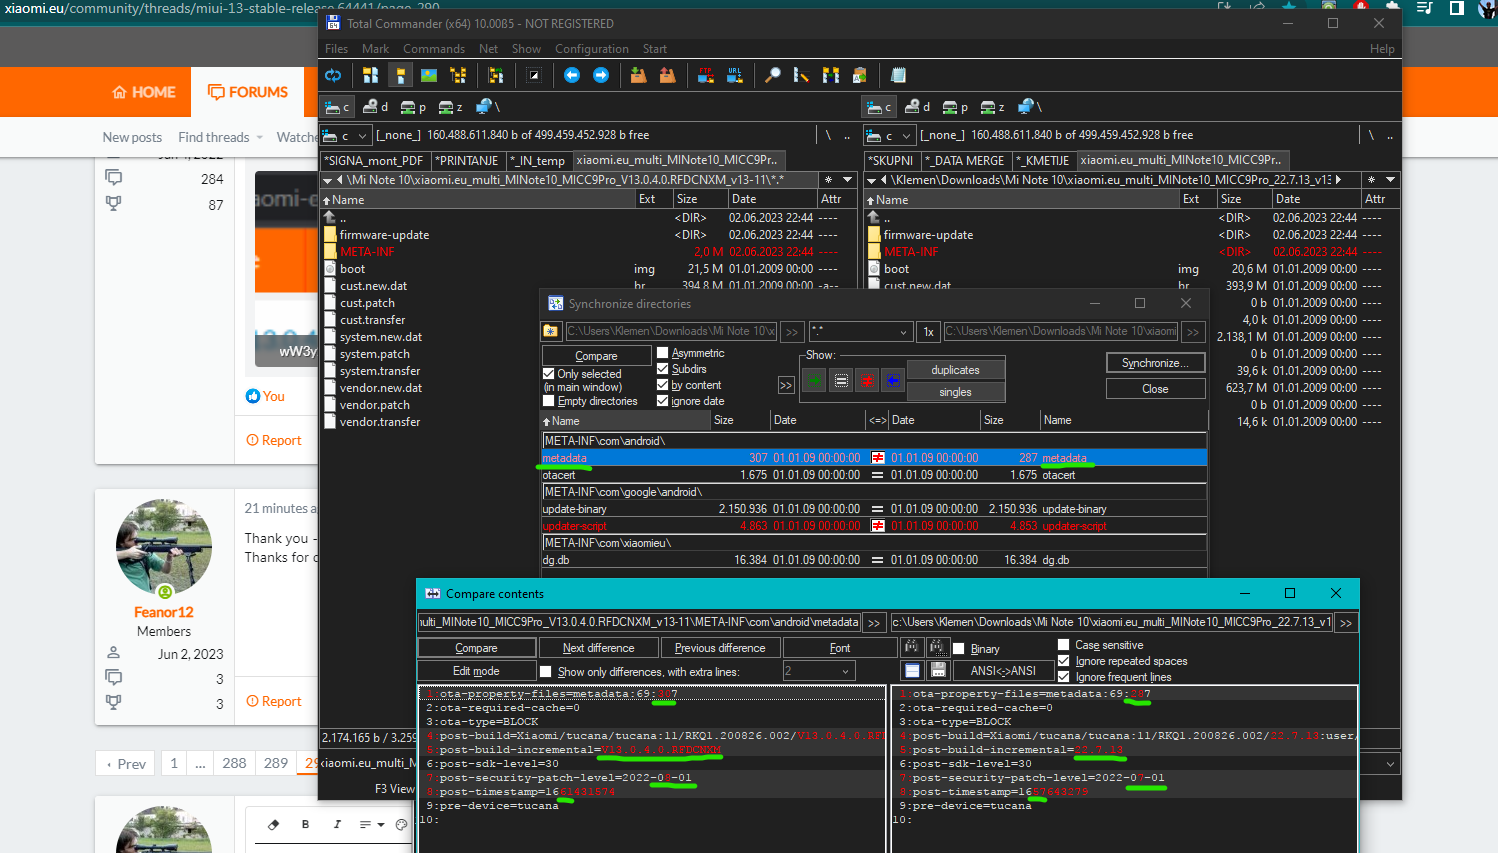Expand left panel path history arrow
Screen dimensions: 1498x853
click(848, 180)
